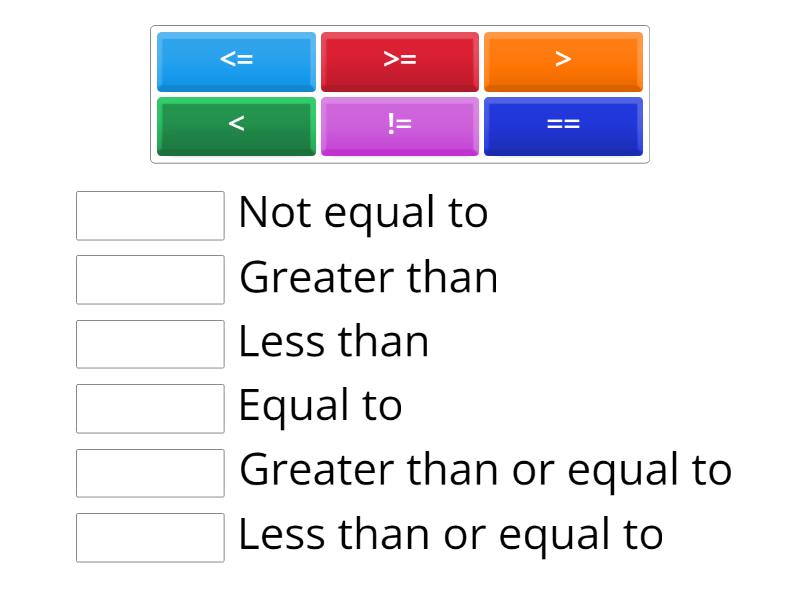Select the empty box beside Equal to

(x=150, y=408)
